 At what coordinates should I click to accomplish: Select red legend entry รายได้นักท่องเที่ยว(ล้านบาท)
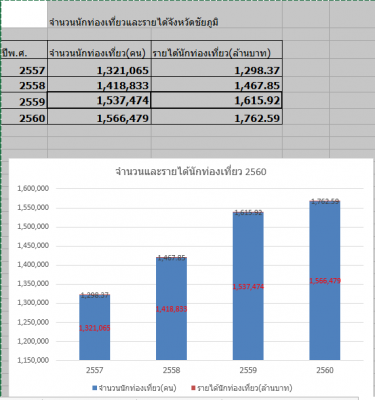point(242,388)
